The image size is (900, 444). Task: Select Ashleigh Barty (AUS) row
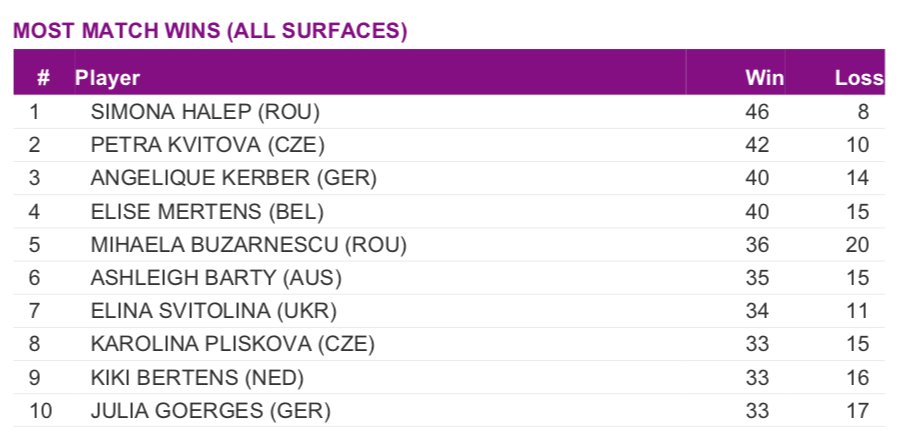click(217, 277)
